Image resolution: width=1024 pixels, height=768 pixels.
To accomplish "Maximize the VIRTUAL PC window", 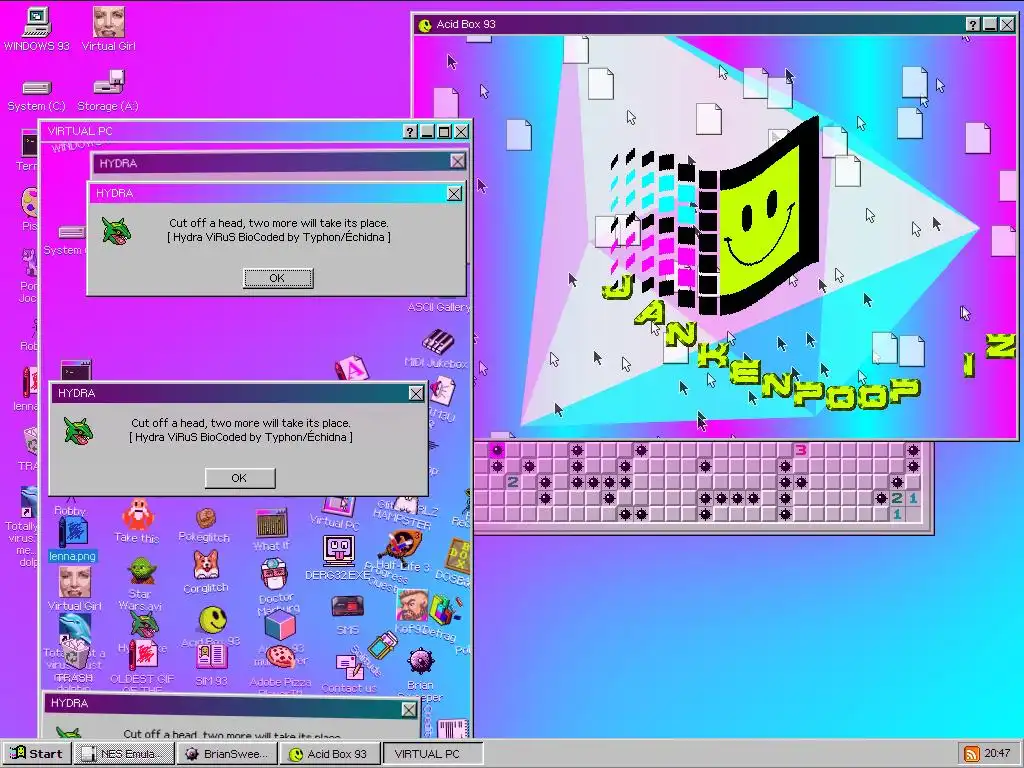I will pos(444,132).
